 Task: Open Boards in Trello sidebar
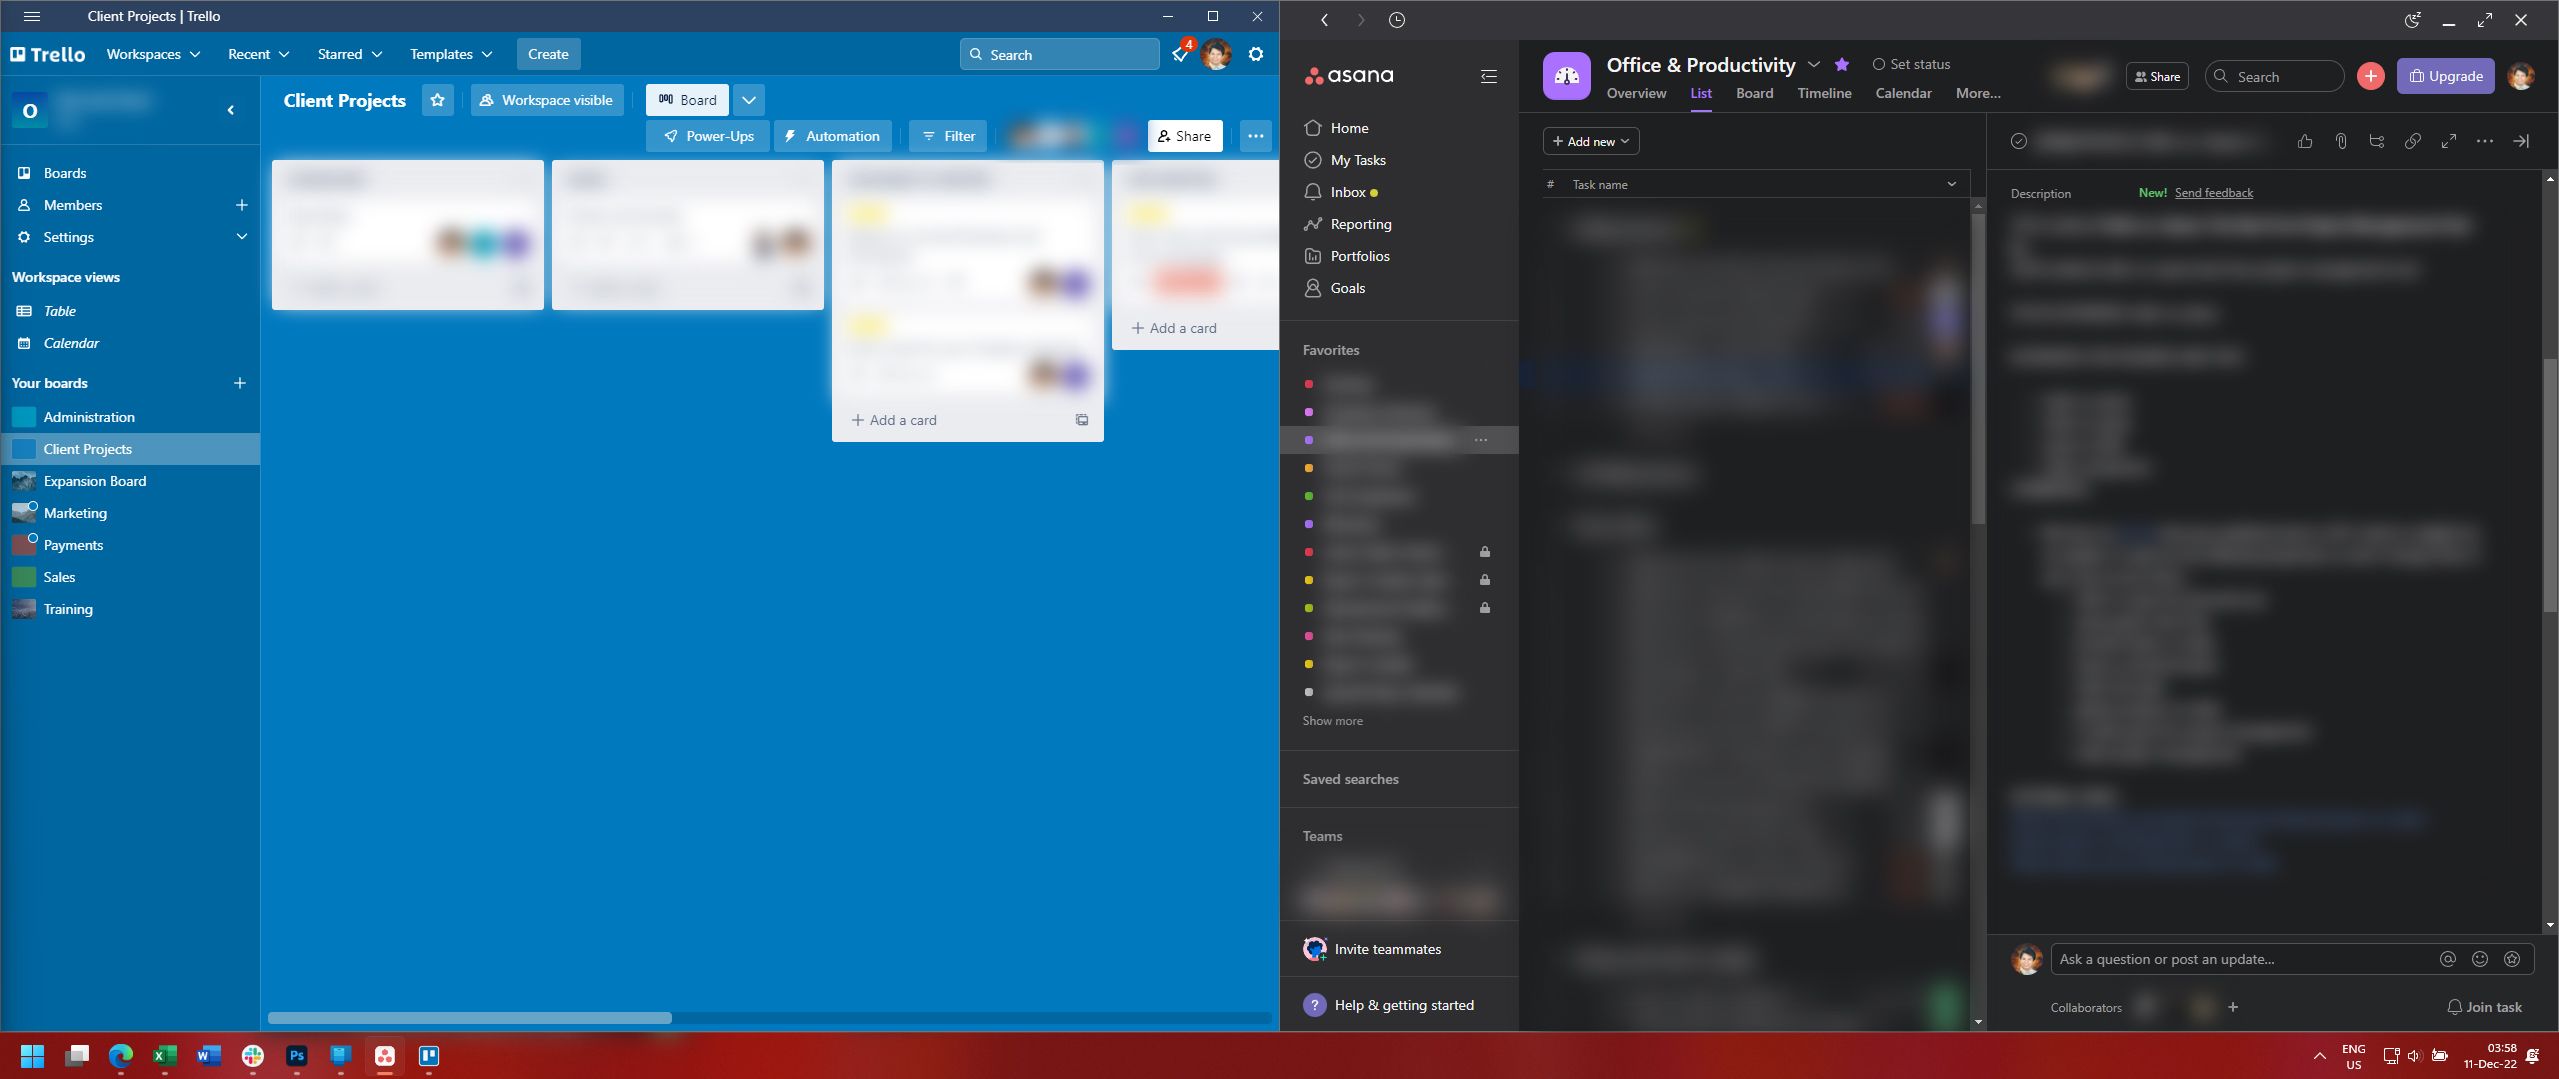pos(65,173)
